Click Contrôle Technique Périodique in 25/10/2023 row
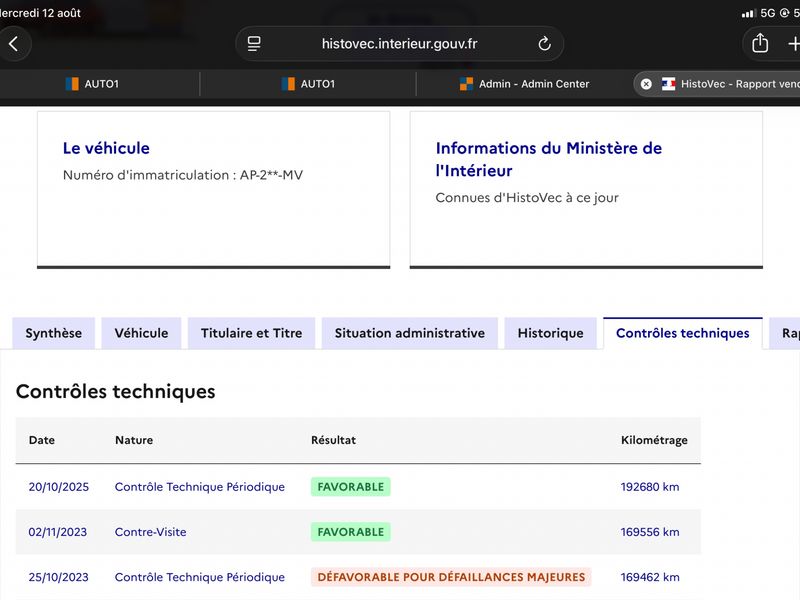Image resolution: width=800 pixels, height=600 pixels. pos(199,577)
